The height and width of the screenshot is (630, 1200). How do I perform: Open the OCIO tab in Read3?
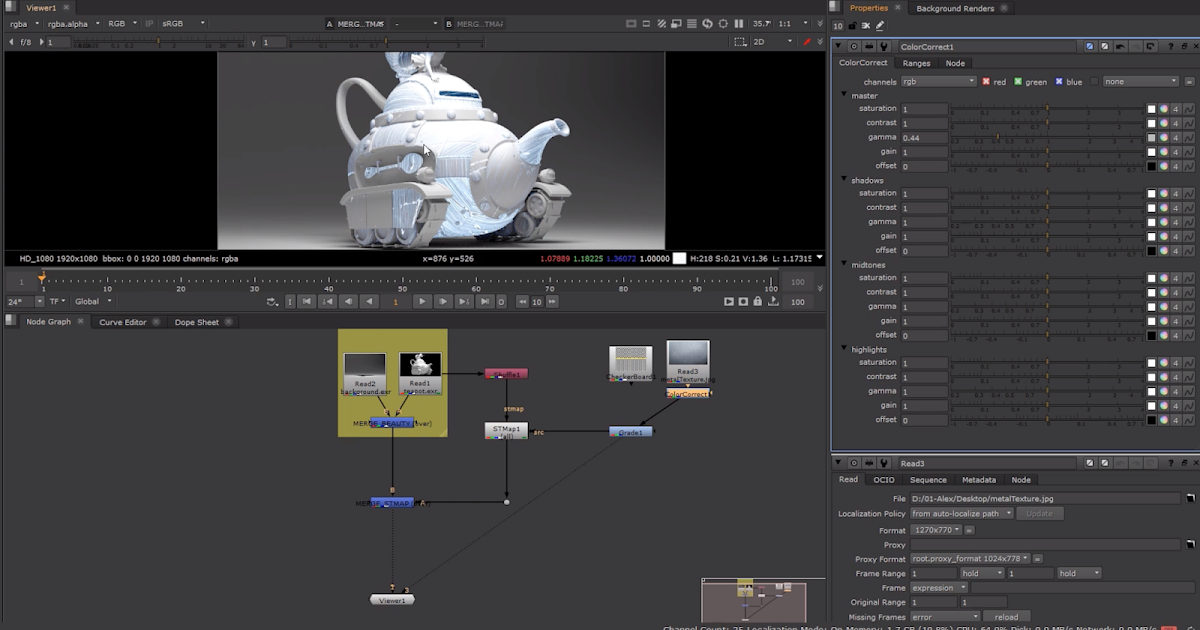tap(883, 480)
